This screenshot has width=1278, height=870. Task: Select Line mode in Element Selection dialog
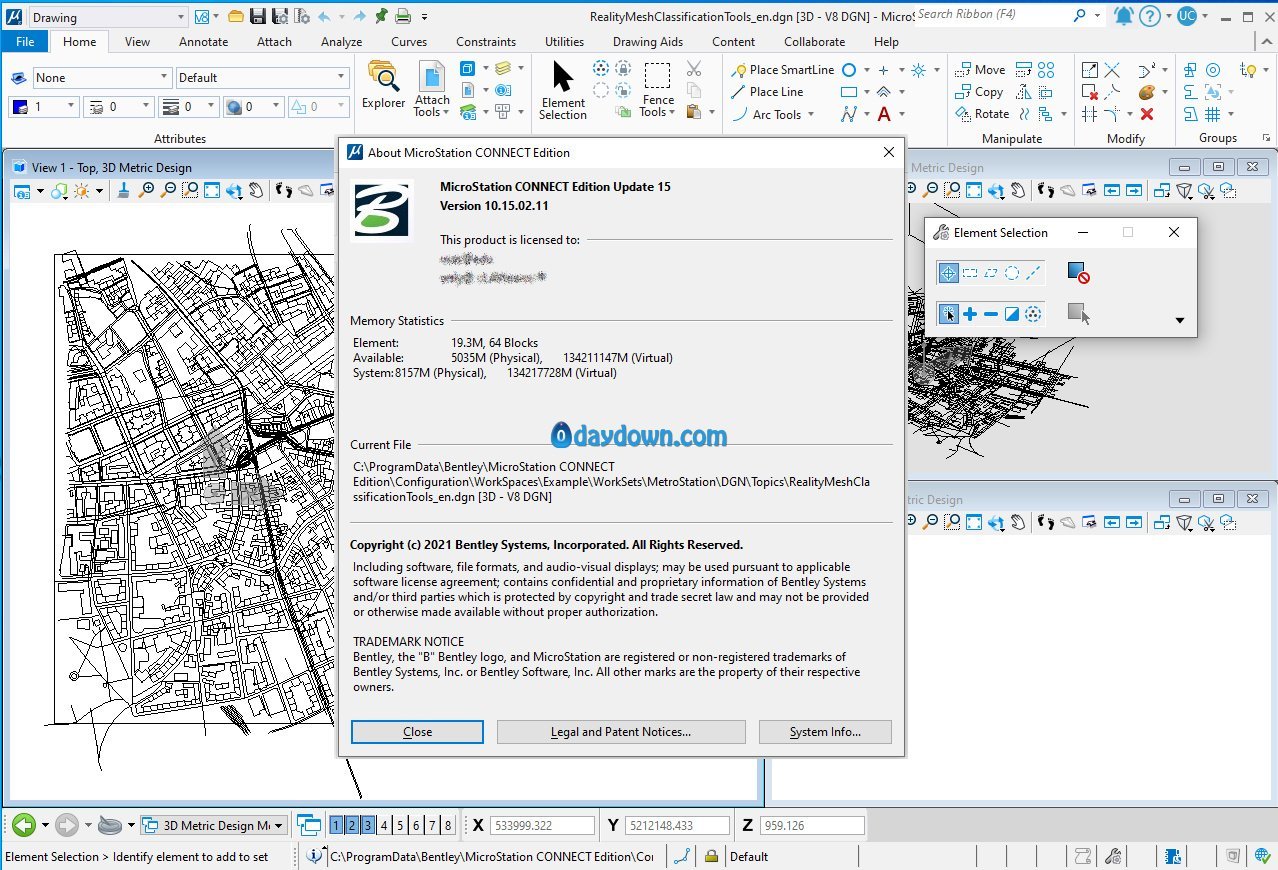[x=1033, y=272]
